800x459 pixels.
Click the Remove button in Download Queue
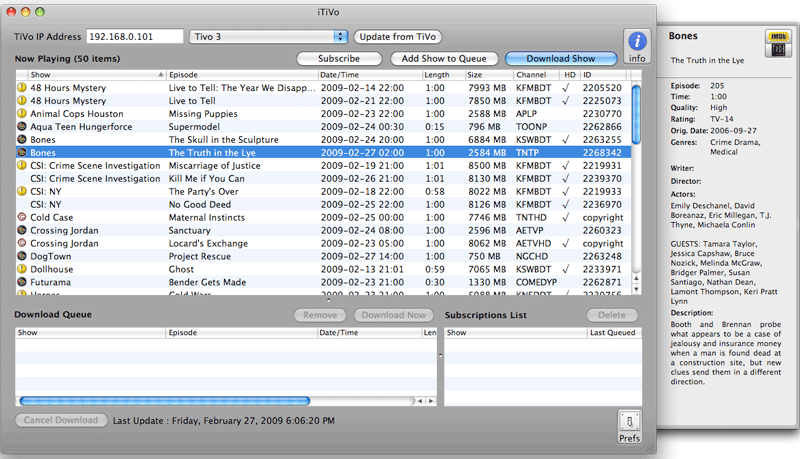(x=320, y=315)
